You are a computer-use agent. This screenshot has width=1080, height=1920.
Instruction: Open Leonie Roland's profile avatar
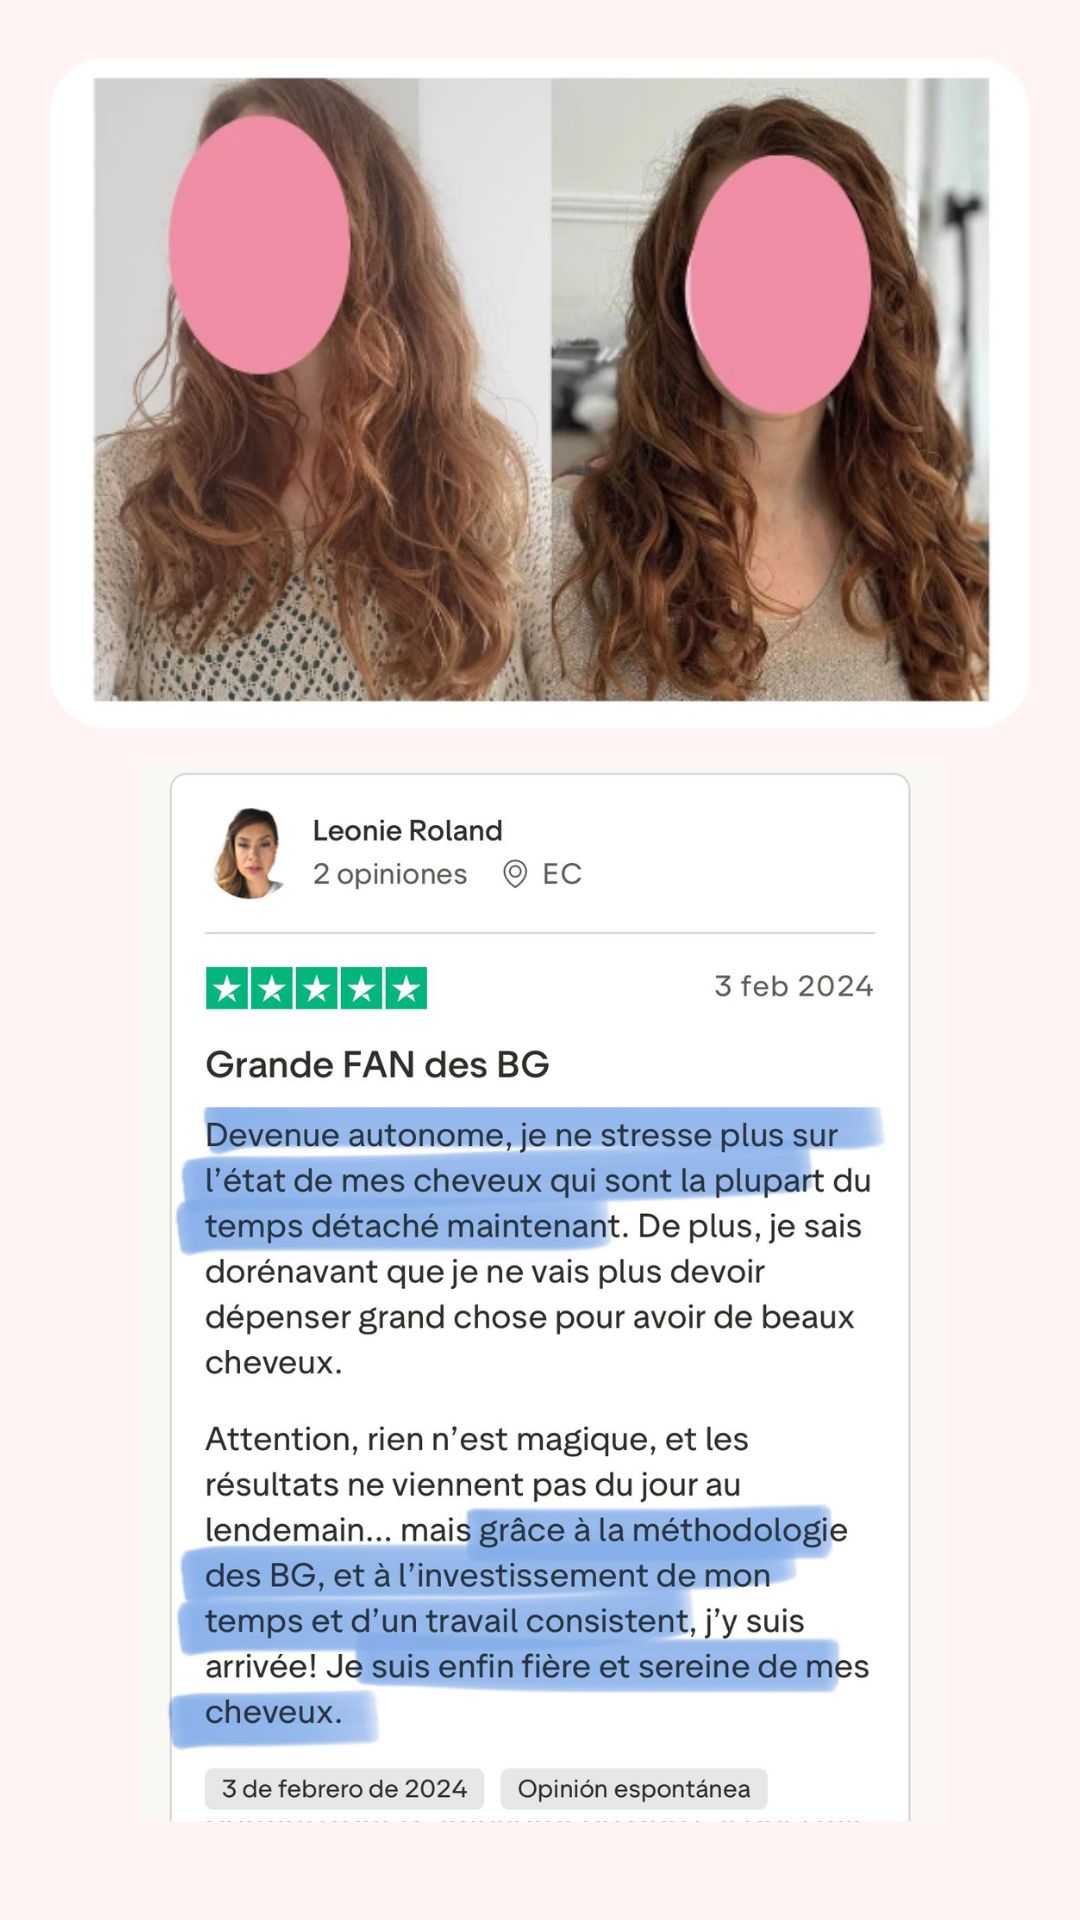point(248,853)
